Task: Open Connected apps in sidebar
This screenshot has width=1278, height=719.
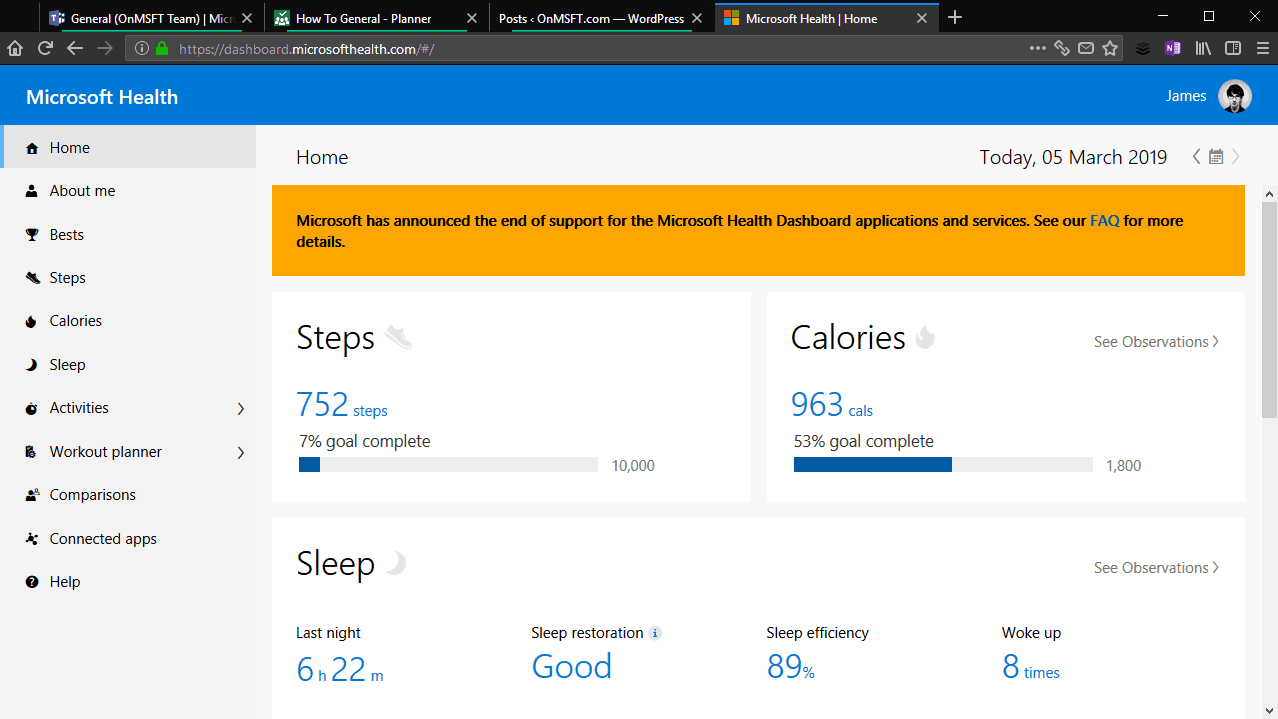Action: point(128,539)
